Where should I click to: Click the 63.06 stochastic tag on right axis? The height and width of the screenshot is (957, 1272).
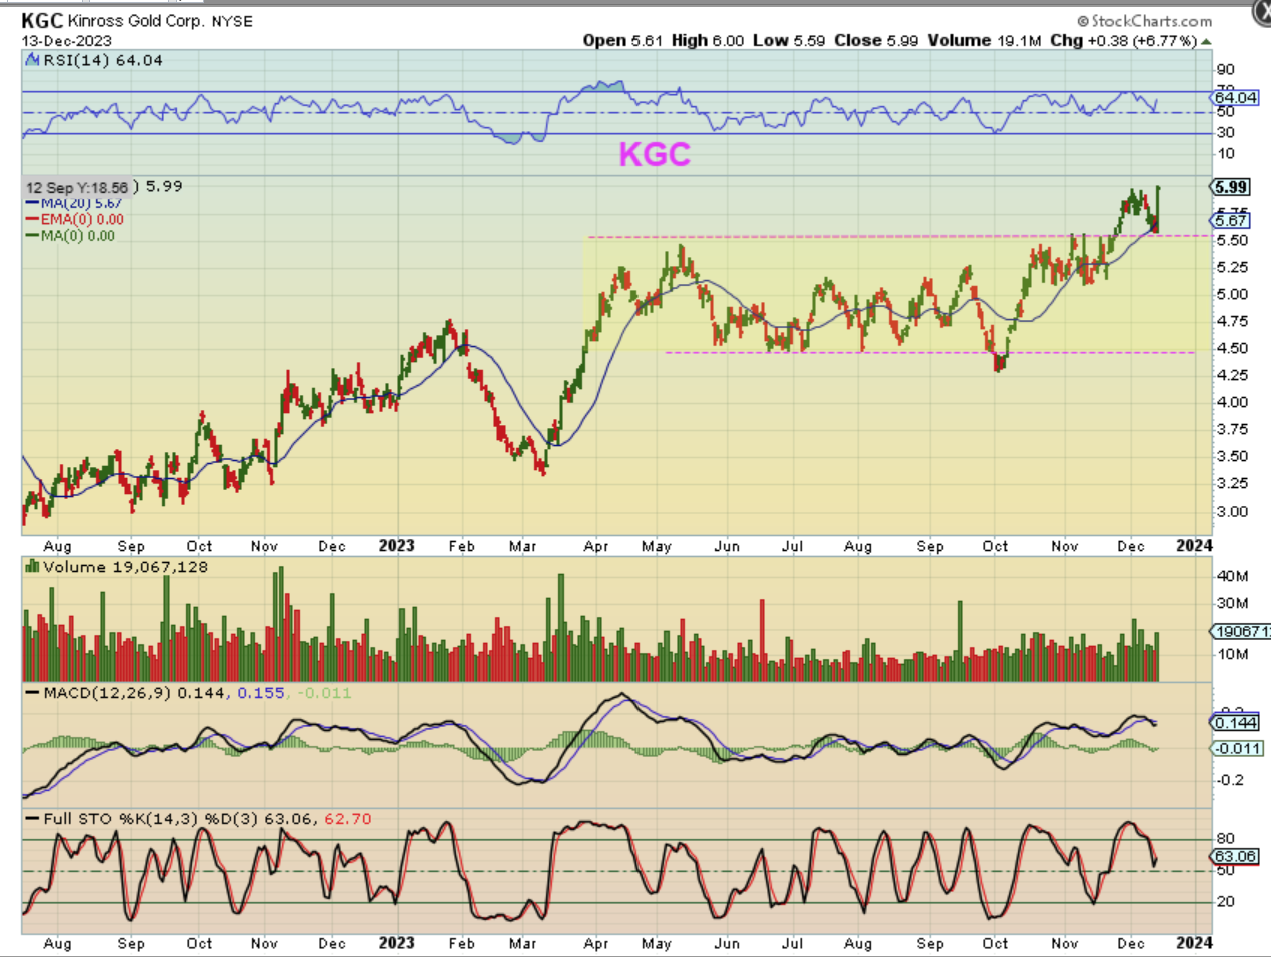(x=1235, y=857)
